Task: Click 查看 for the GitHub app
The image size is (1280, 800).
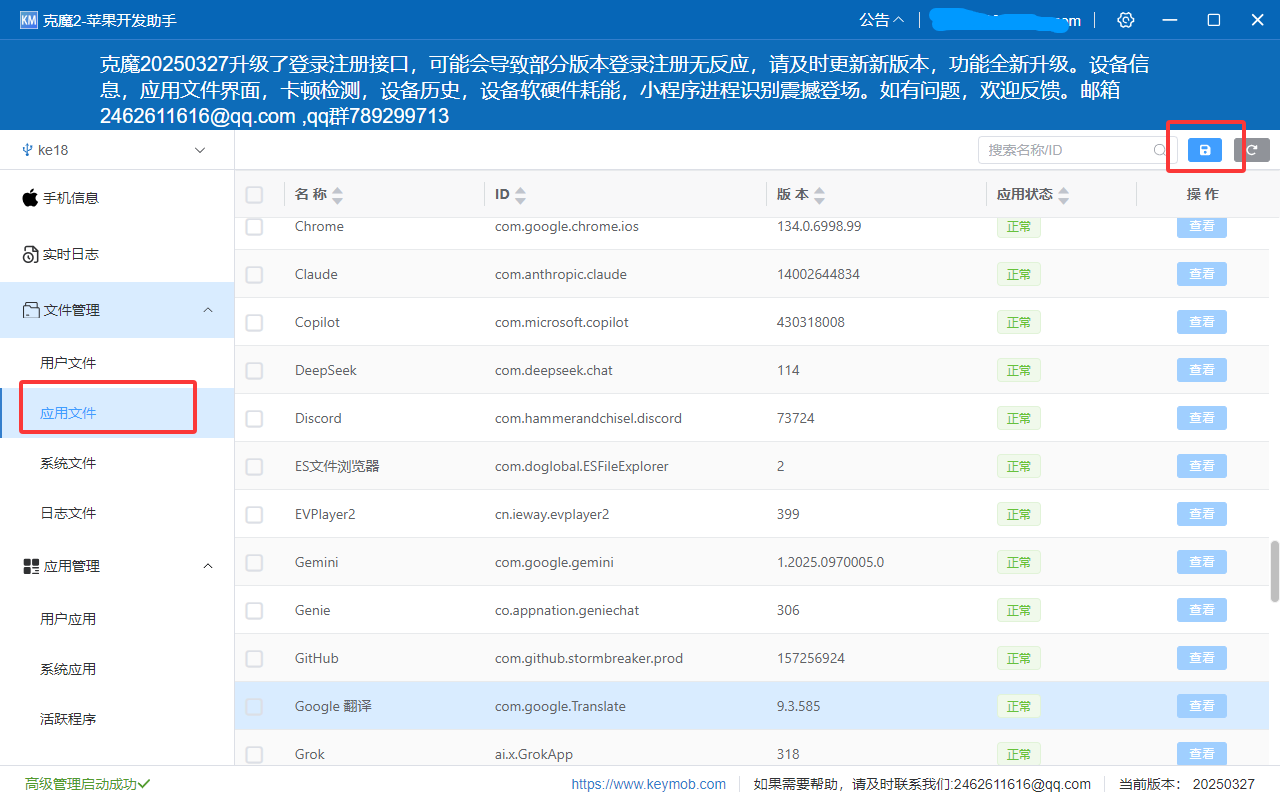Action: point(1201,658)
